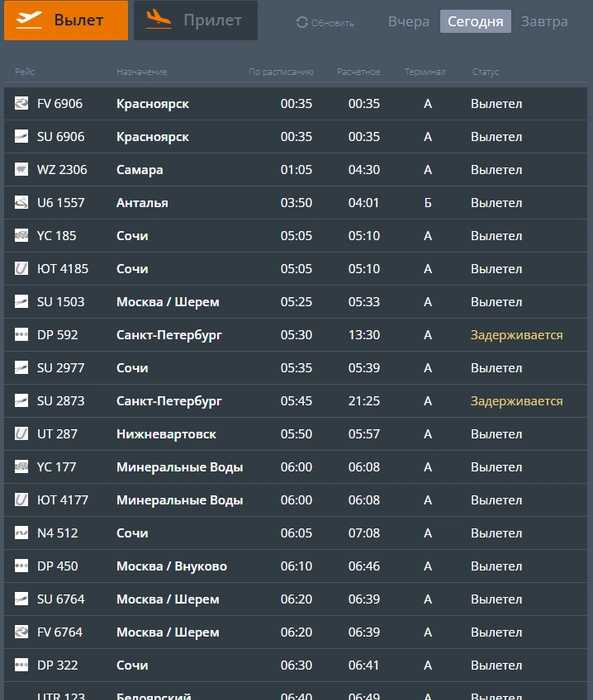Click airline logo for flight FV 6764
Viewport: 593px width, 700px height.
(x=21, y=632)
